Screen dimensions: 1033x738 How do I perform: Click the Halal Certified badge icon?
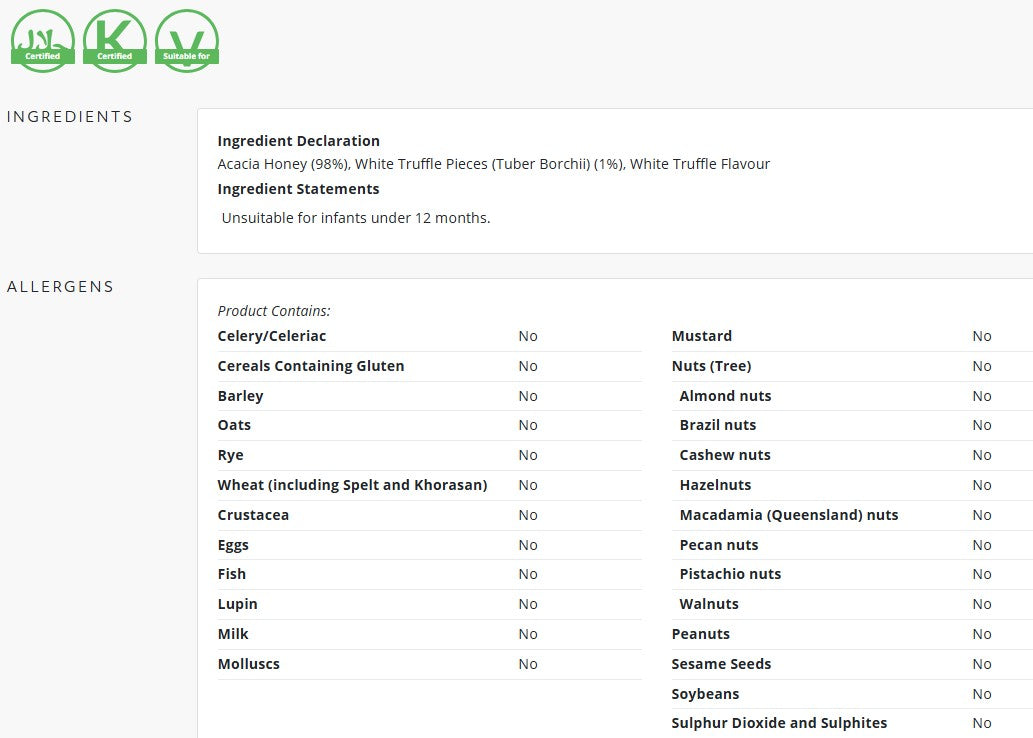click(43, 41)
